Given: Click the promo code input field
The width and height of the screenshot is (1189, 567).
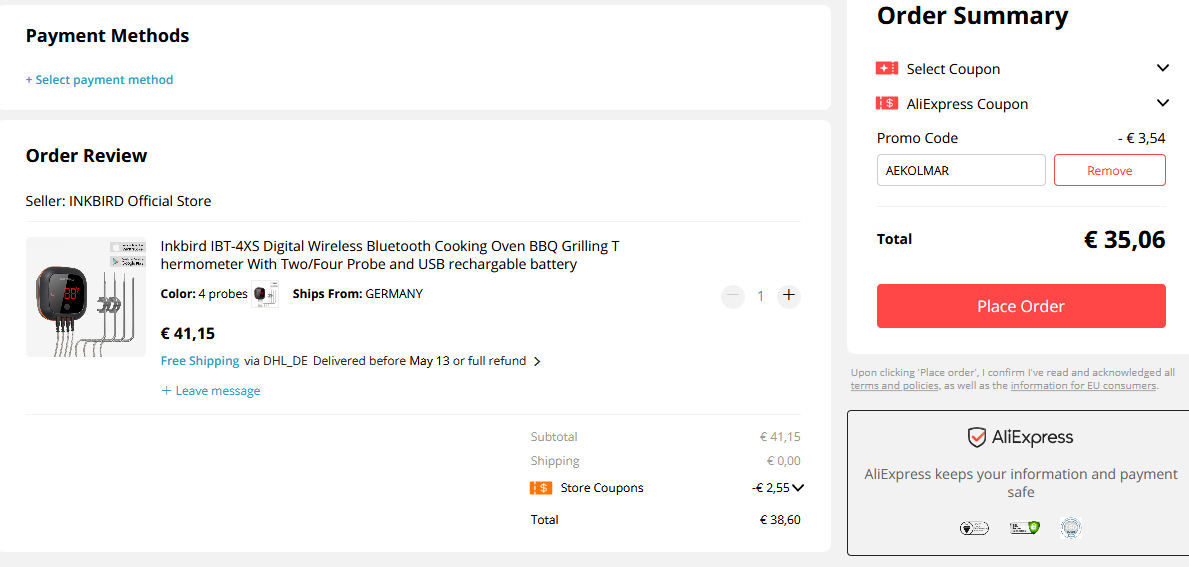Looking at the screenshot, I should coord(961,171).
